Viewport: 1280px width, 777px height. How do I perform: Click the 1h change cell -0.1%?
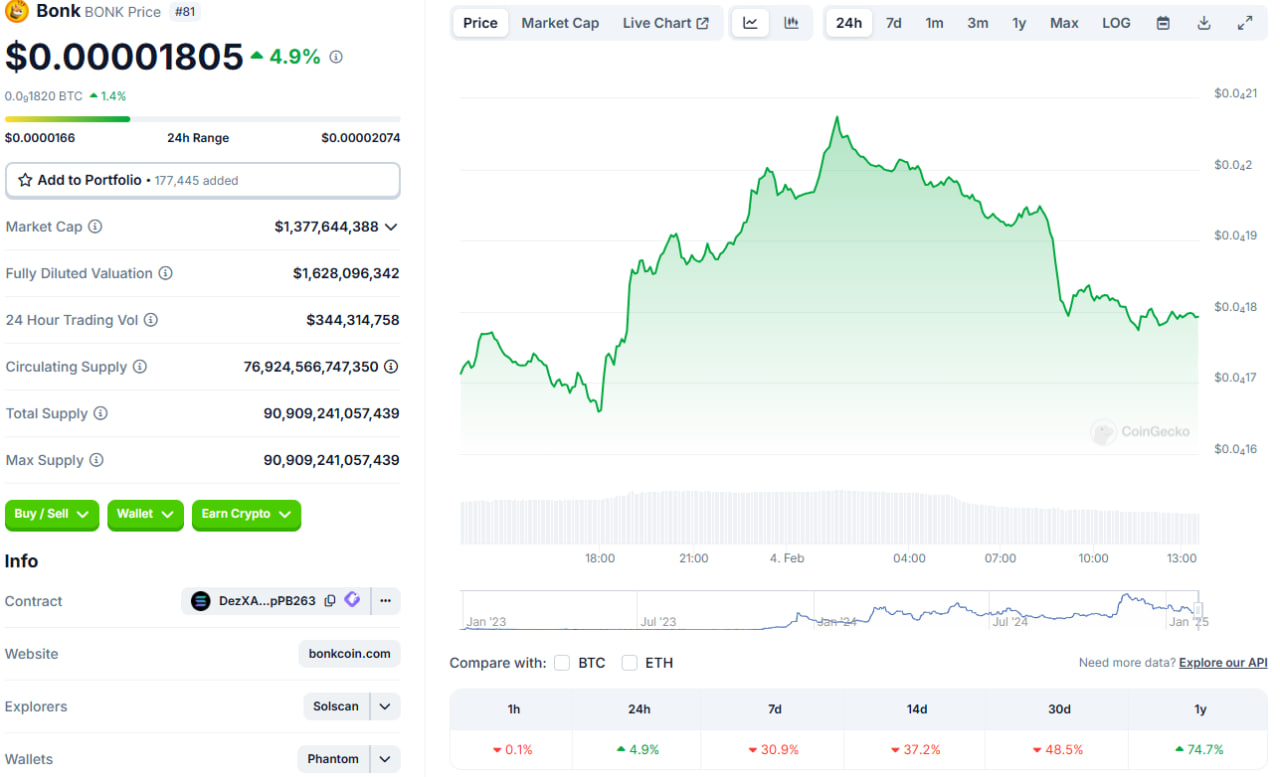point(513,749)
